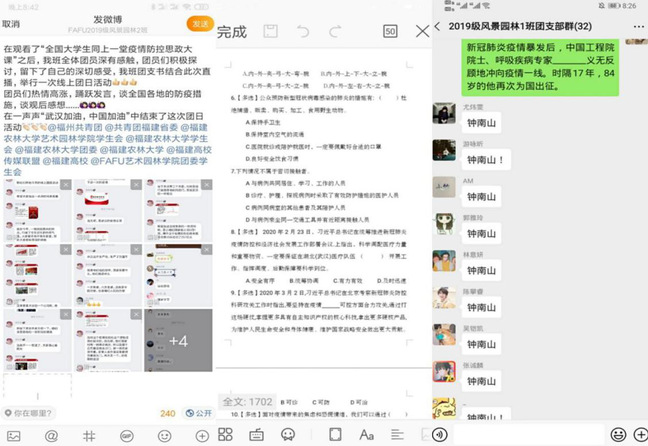Viewport: 648px width, 446px height.
Task: Switch to voice input in WeChat
Action: click(440, 434)
